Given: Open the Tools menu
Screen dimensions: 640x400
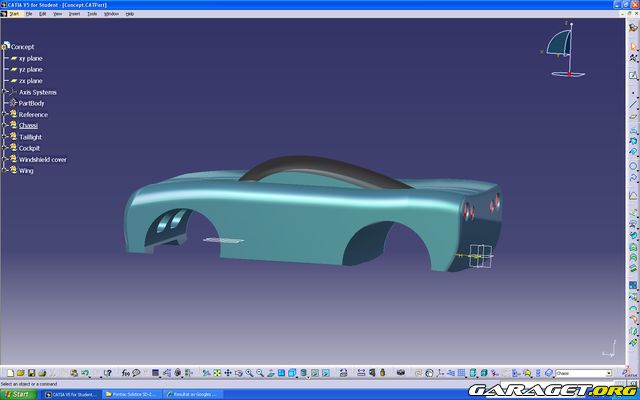Looking at the screenshot, I should 92,14.
